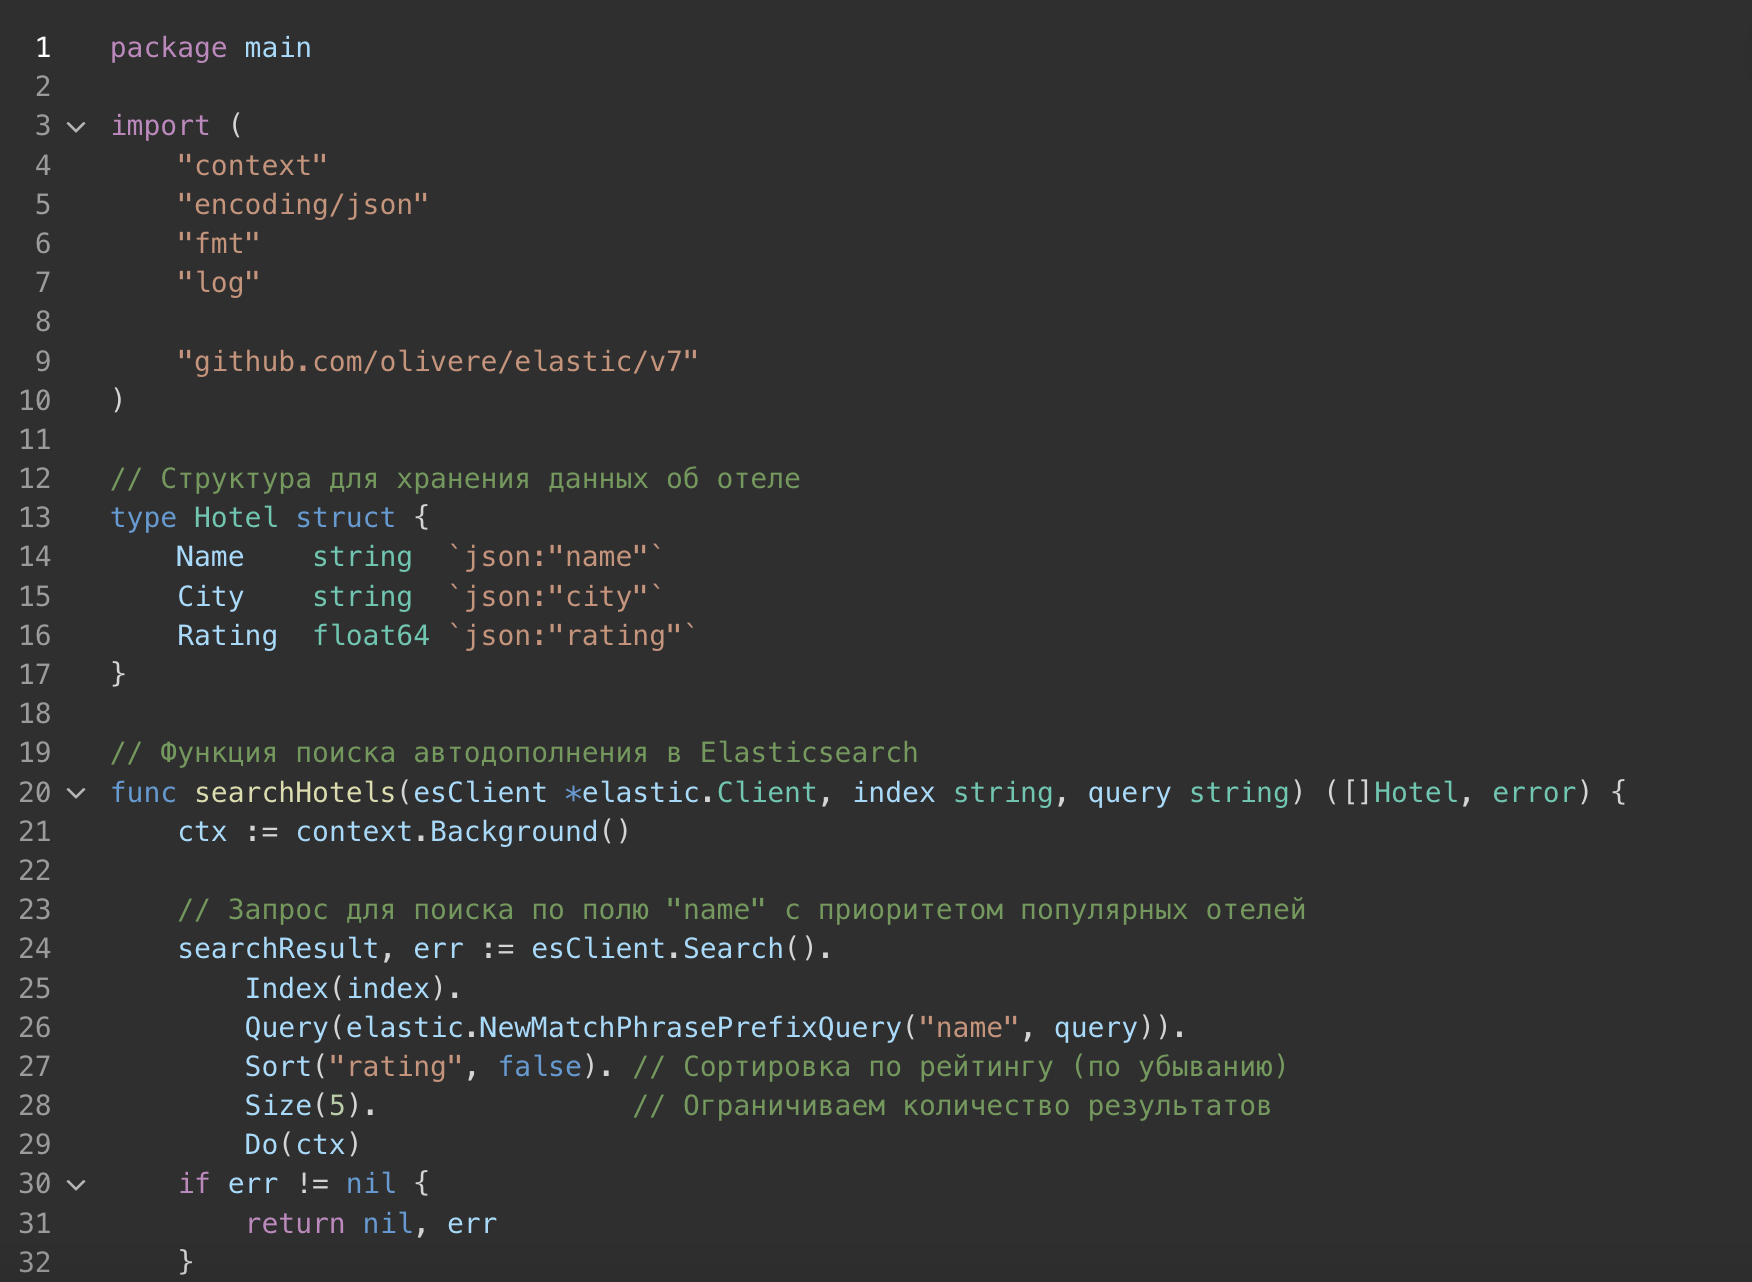Place cursor on the Rating field name
Image resolution: width=1752 pixels, height=1282 pixels.
(227, 636)
